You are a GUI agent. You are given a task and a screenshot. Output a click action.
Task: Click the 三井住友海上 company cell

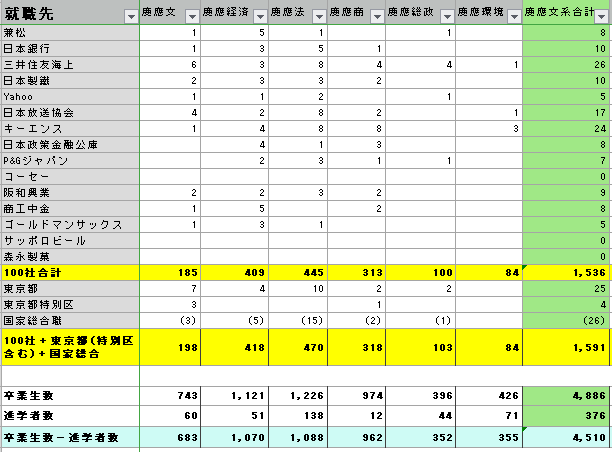69,65
